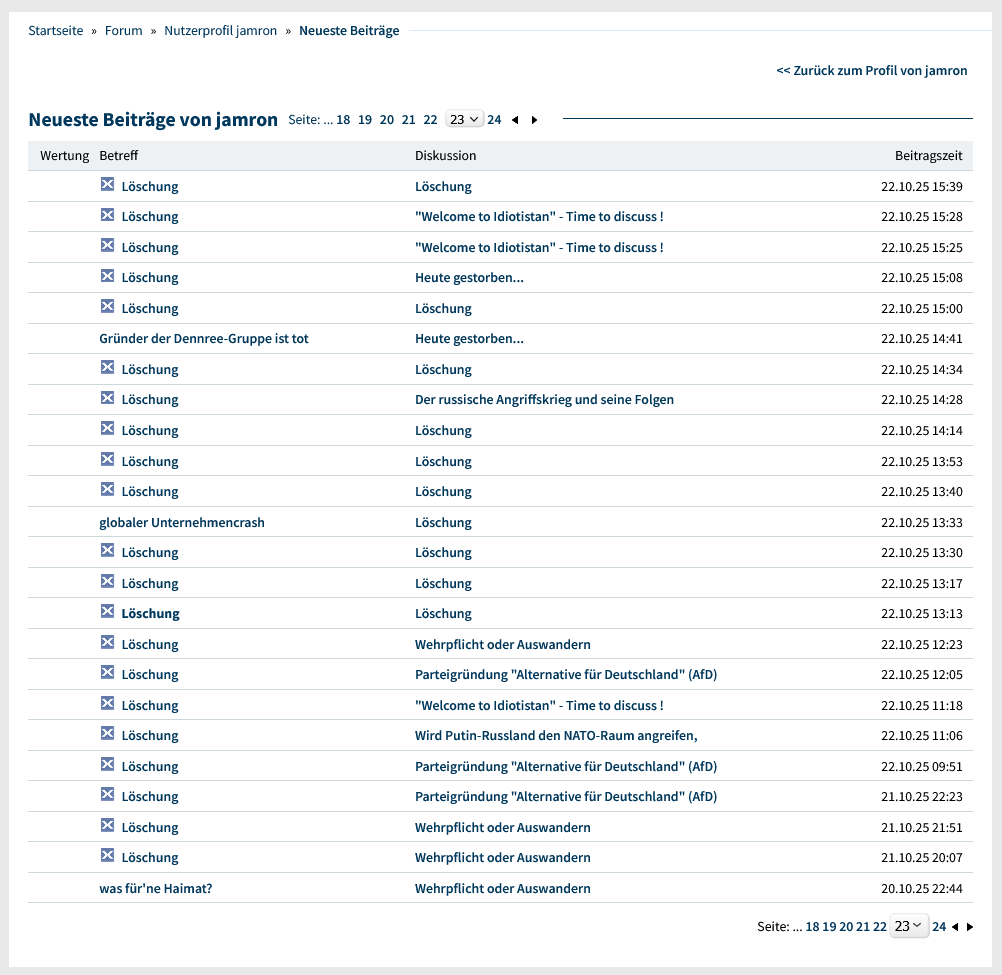Open the bottom page number dropdown showing 23

909,926
